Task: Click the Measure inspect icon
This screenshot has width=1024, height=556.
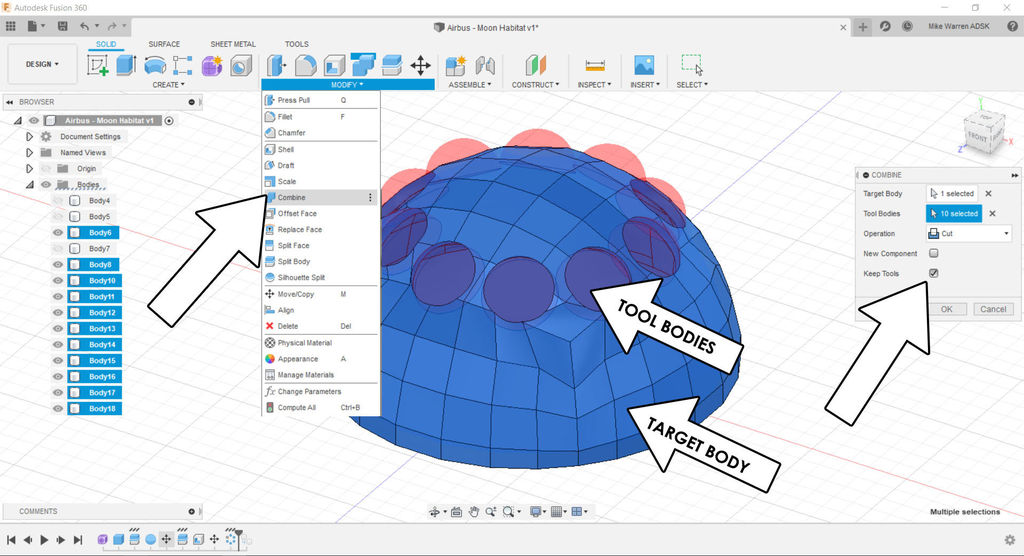Action: coord(595,65)
